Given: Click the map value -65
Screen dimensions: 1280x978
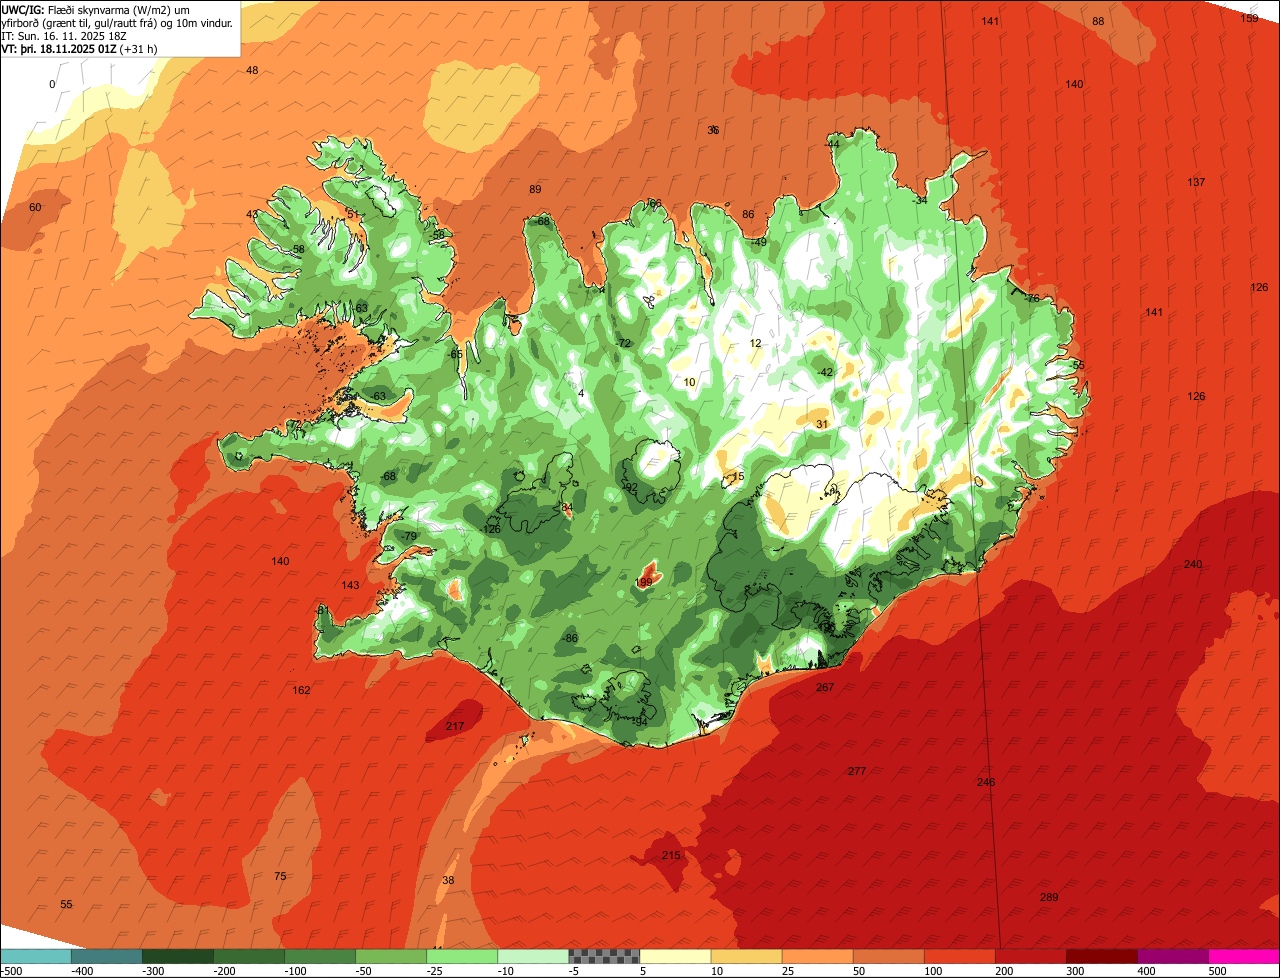Looking at the screenshot, I should (x=455, y=354).
